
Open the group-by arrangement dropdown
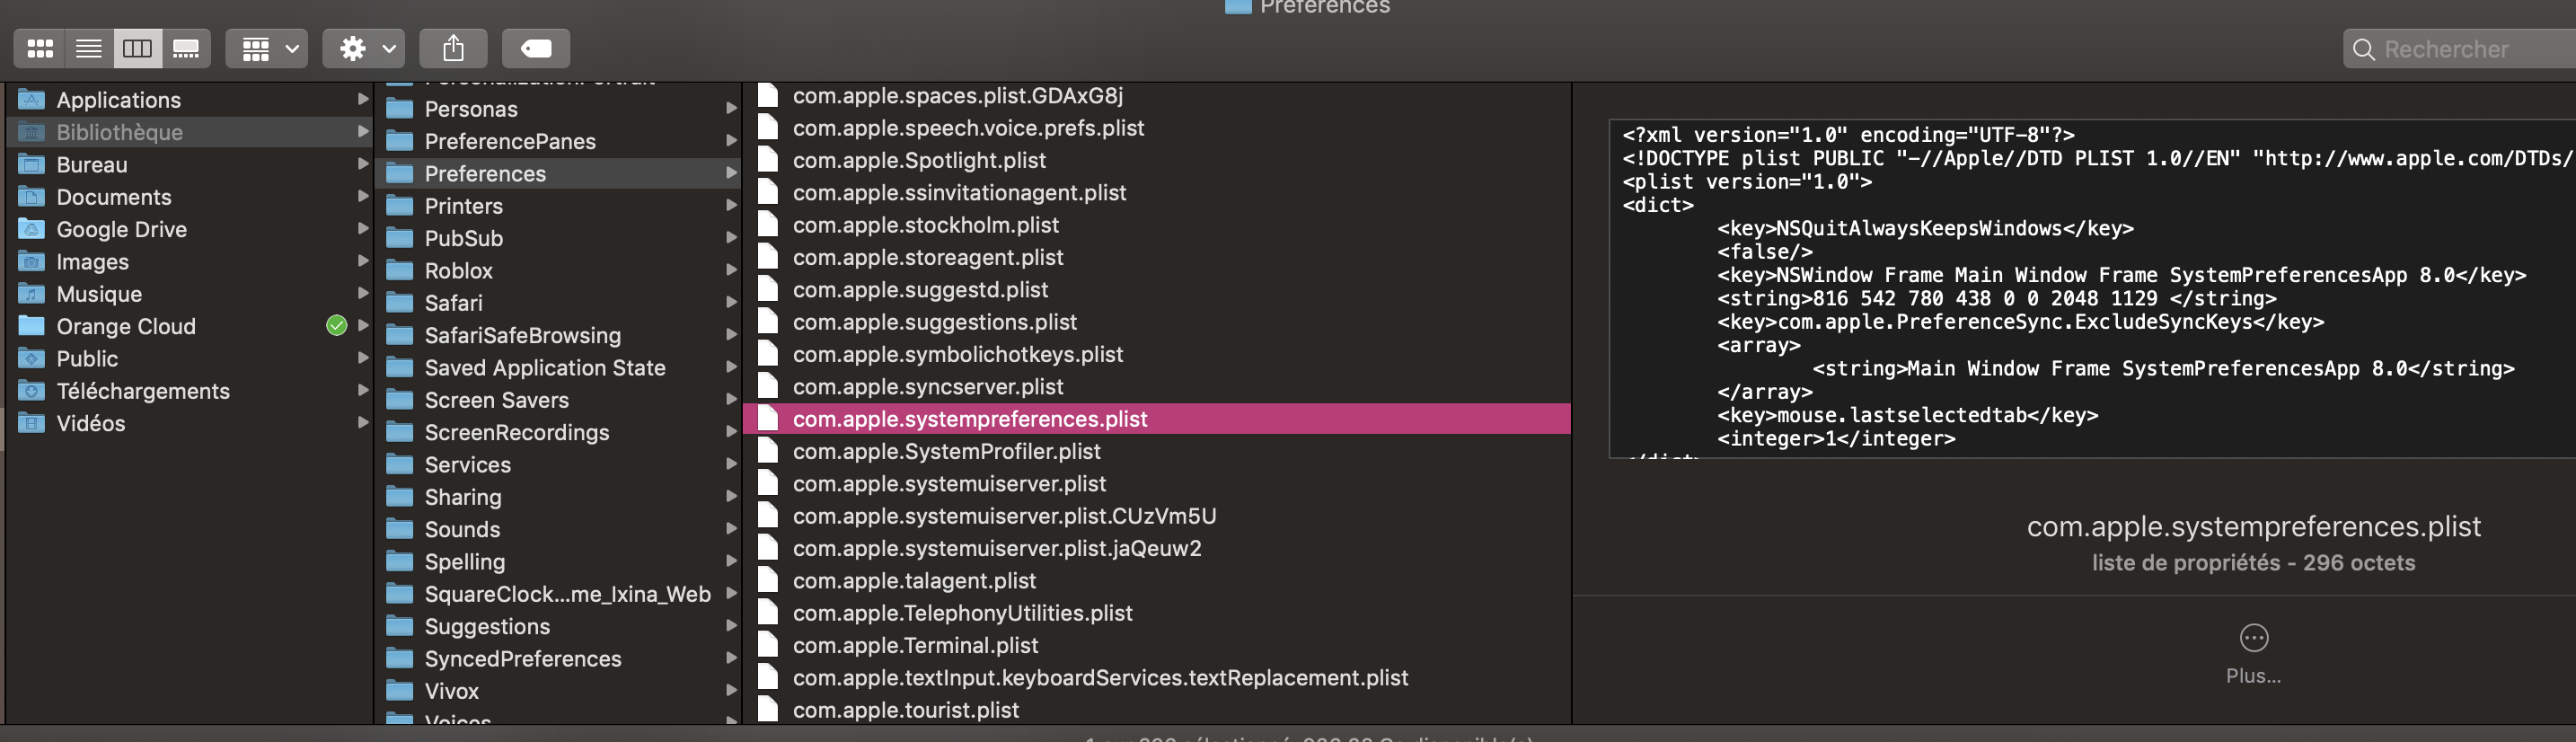click(x=267, y=48)
